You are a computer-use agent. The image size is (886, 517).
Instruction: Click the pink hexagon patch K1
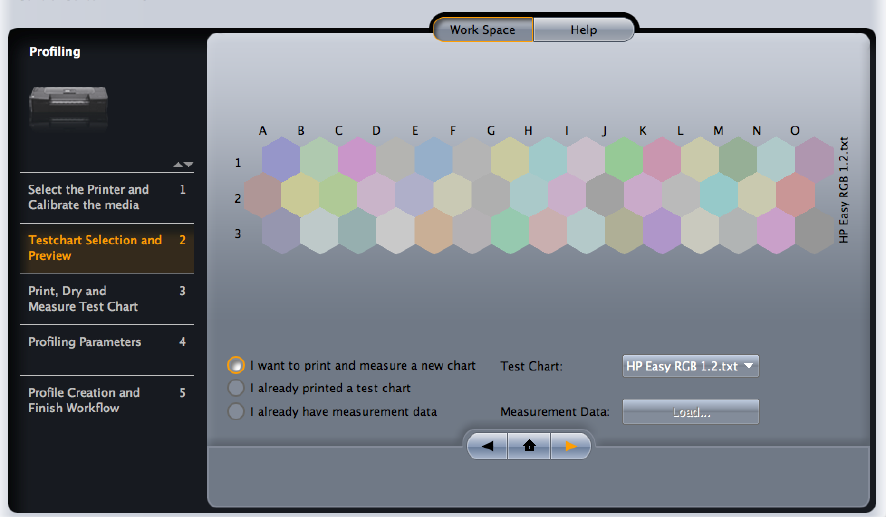pyautogui.click(x=662, y=159)
